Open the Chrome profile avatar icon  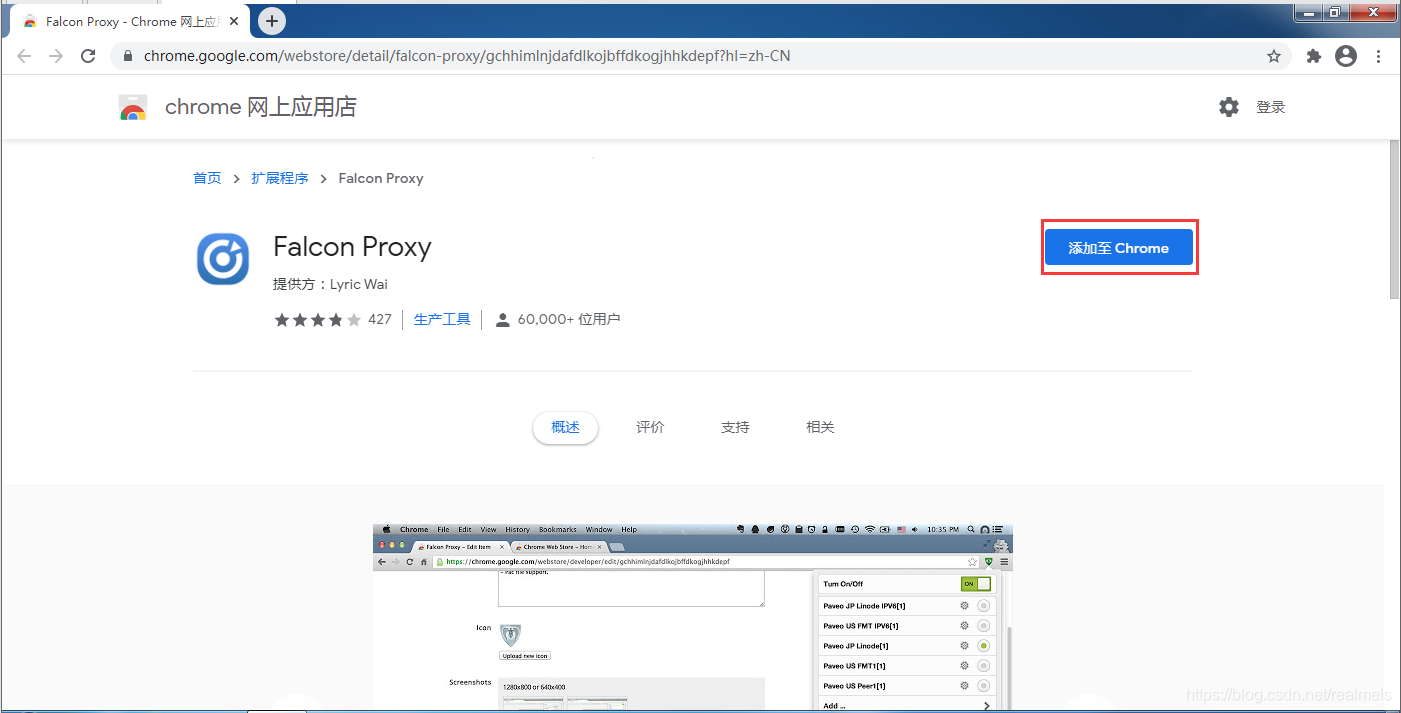pos(1346,56)
